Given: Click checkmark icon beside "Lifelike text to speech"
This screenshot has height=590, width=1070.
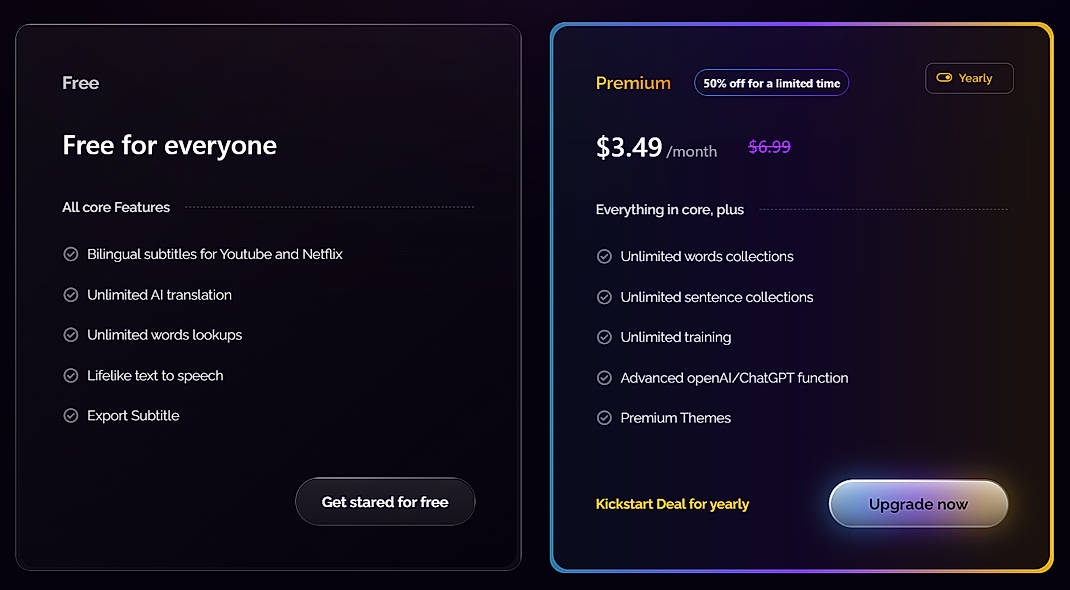Looking at the screenshot, I should pyautogui.click(x=71, y=375).
